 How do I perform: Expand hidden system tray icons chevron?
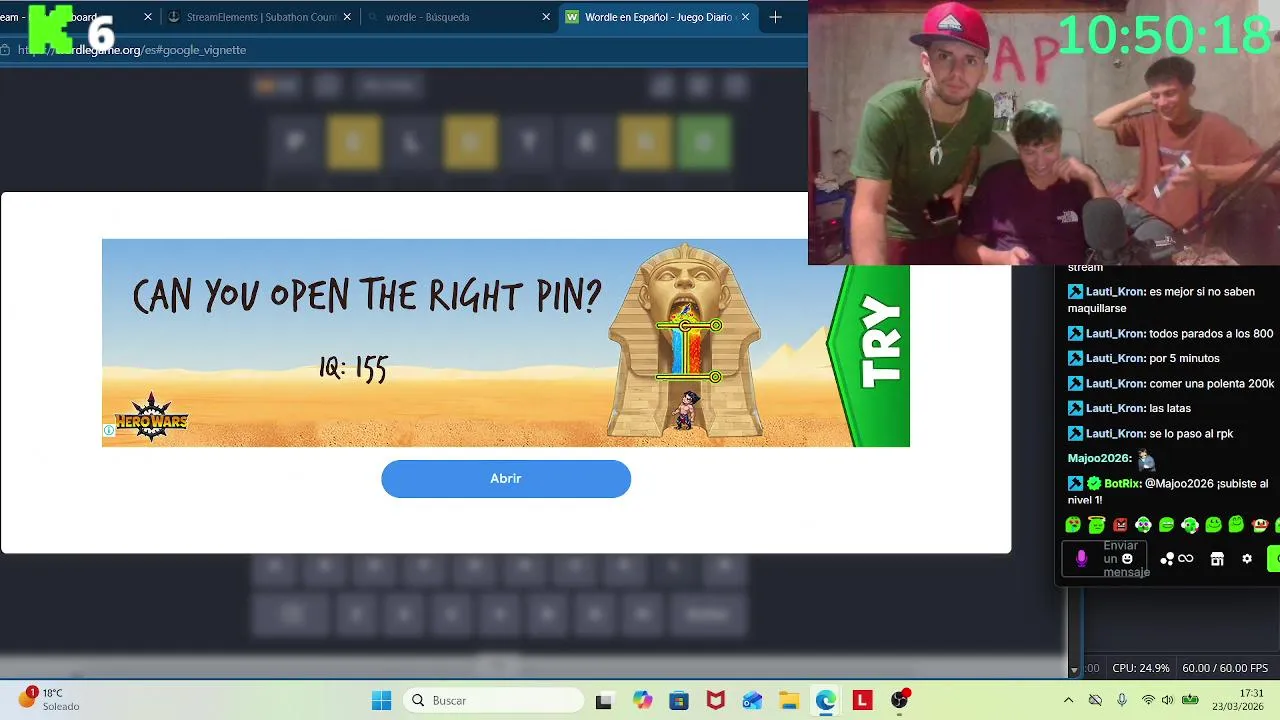(x=1068, y=700)
